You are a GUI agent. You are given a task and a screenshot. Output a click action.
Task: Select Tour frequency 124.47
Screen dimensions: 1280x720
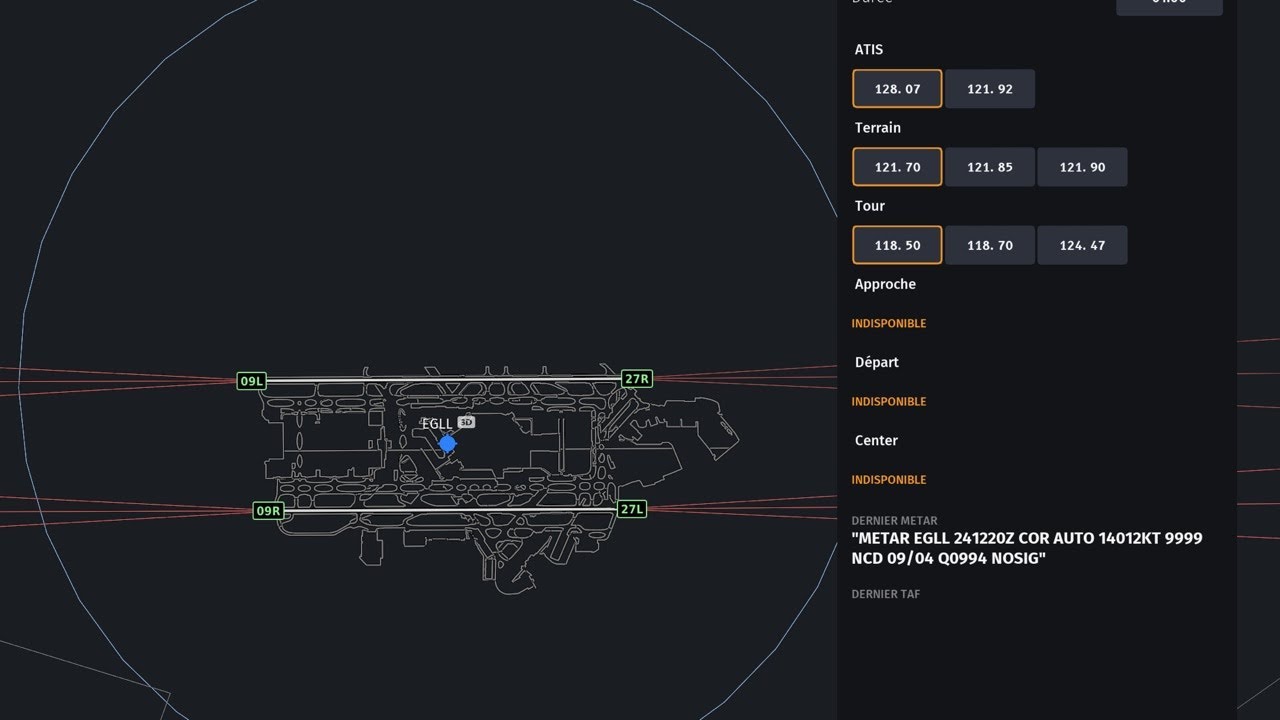pos(1082,245)
